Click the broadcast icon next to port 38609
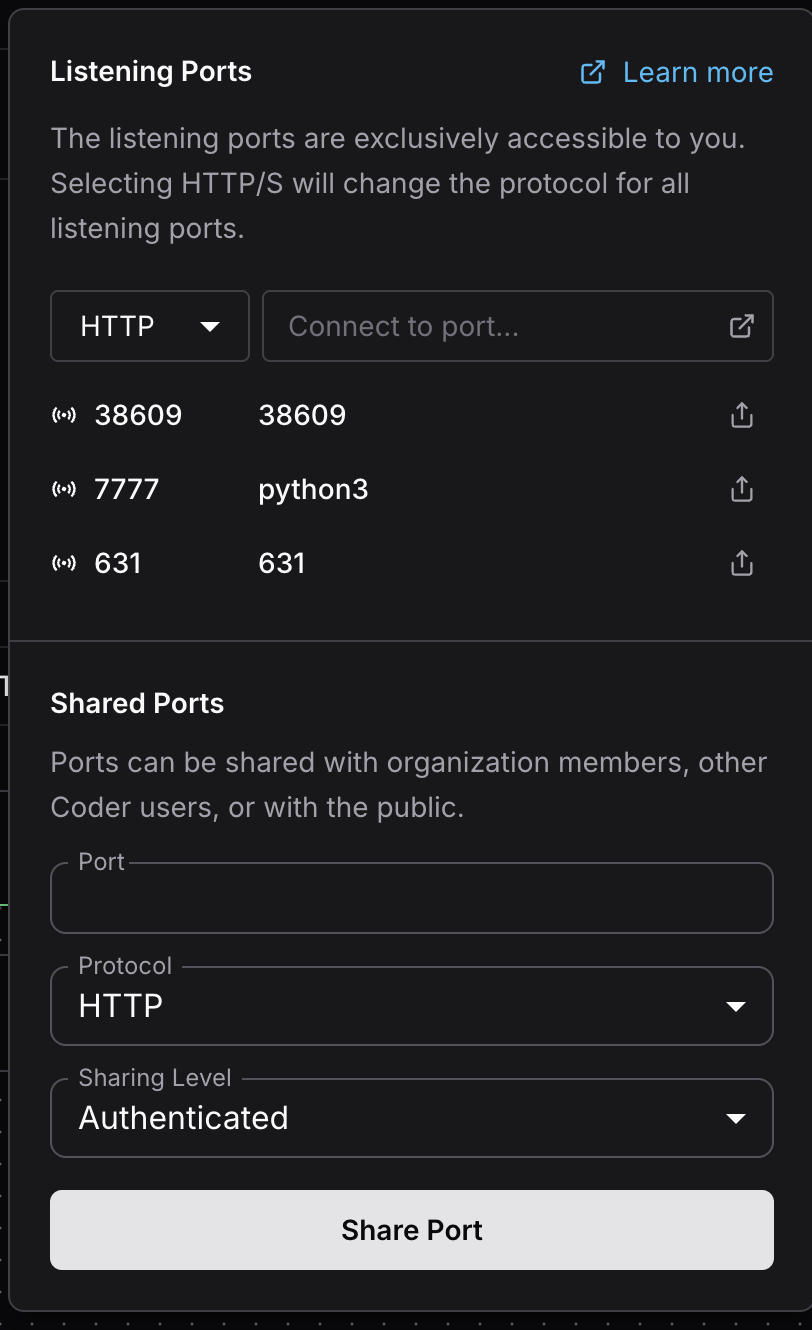Viewport: 812px width, 1330px height. [64, 415]
